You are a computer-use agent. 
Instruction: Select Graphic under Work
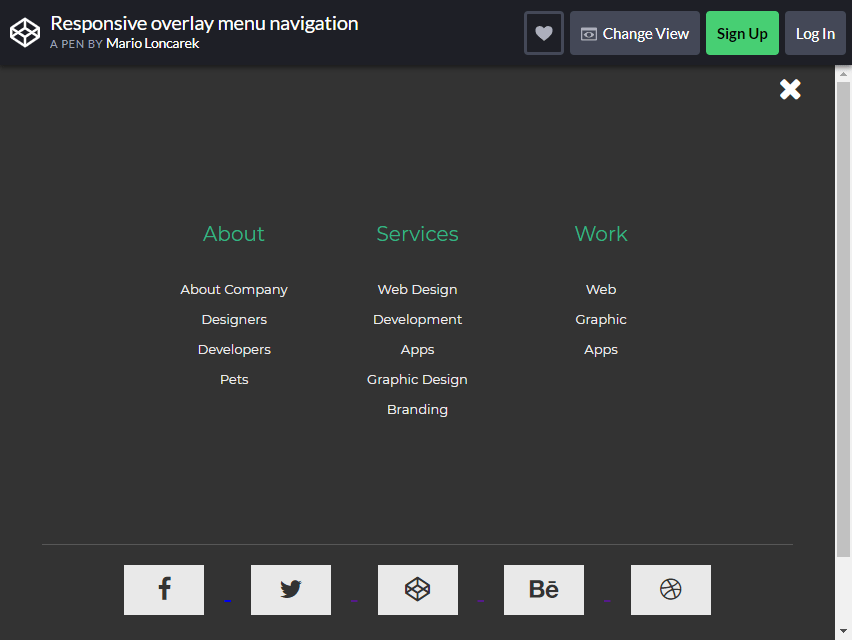click(600, 319)
